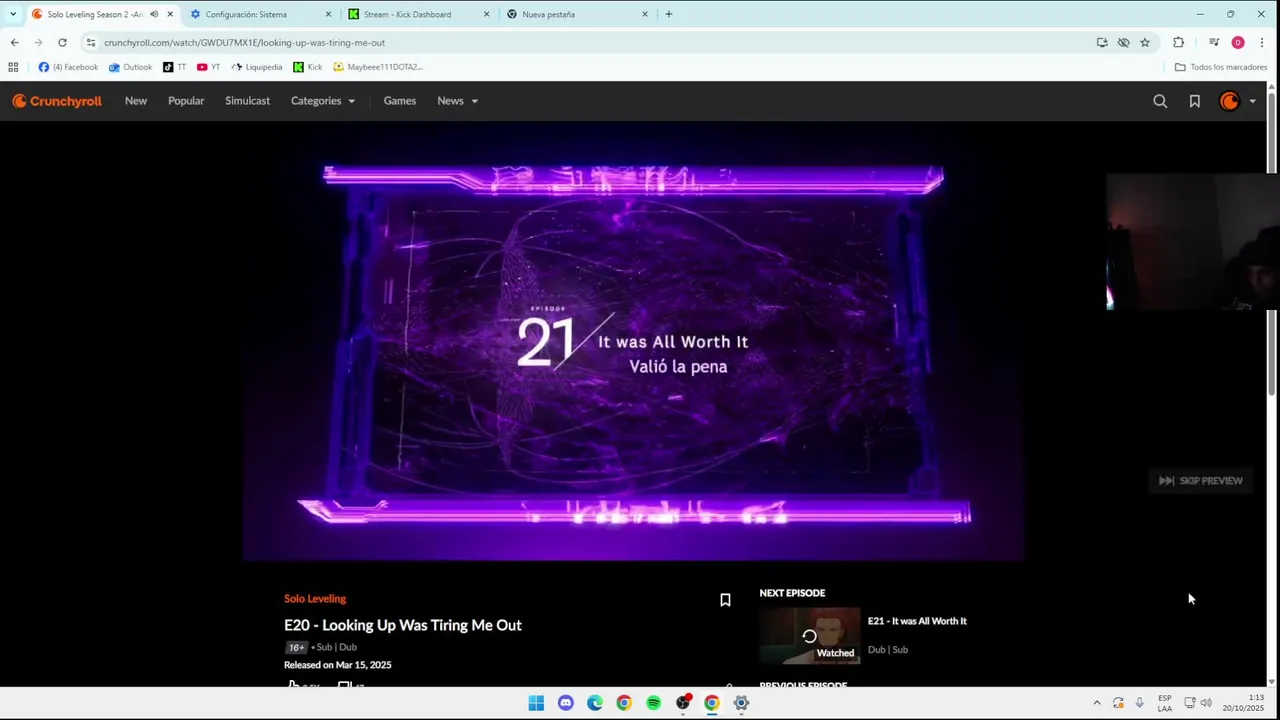This screenshot has height=720, width=1280.
Task: Click the Skip Preview button
Action: click(x=1200, y=481)
